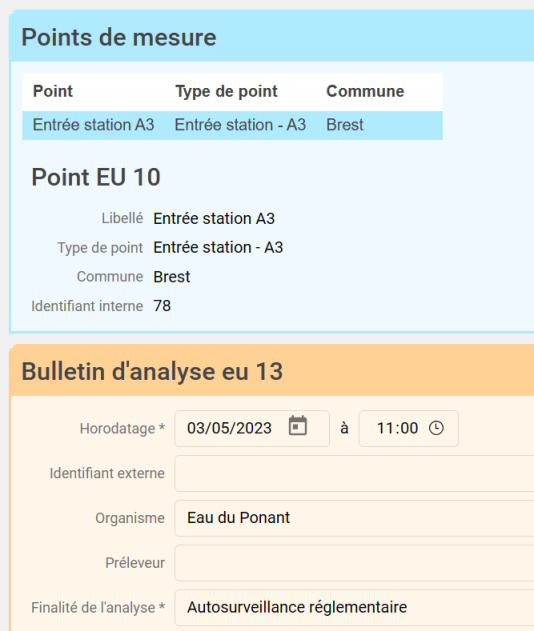Select the Entrée station A3 table row
Image resolution: width=534 pixels, height=631 pixels.
(232, 125)
